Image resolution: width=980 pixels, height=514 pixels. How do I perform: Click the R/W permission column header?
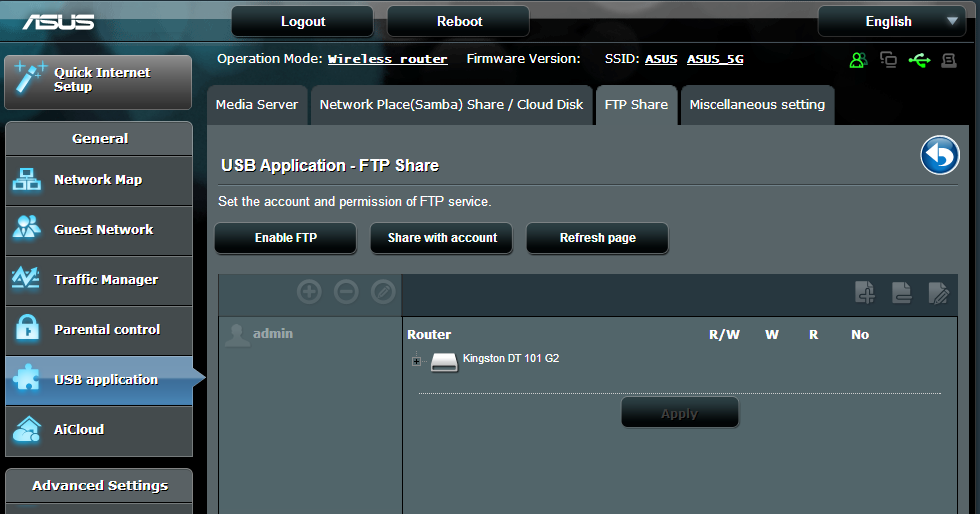click(x=724, y=335)
